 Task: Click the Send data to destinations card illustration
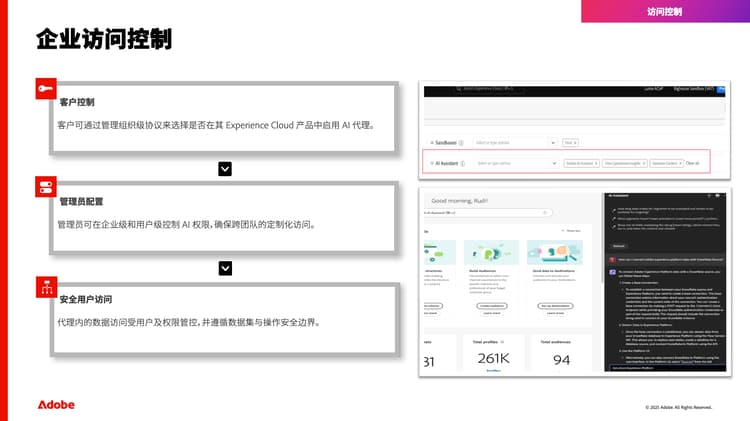coord(555,252)
